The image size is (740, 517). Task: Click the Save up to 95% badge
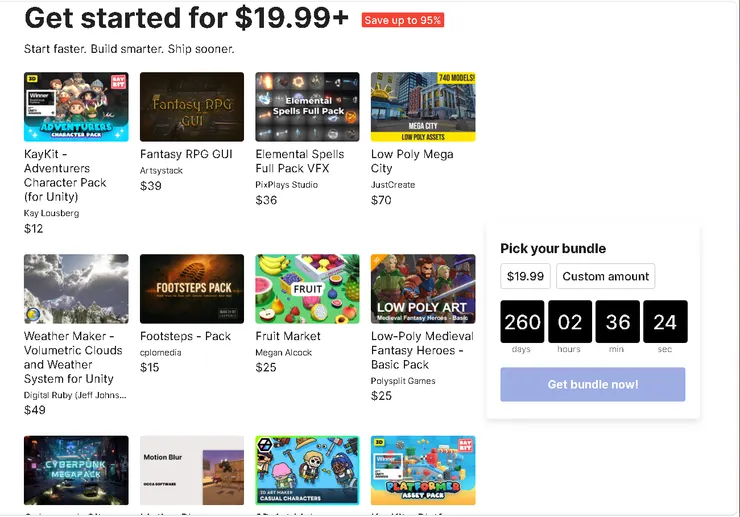(403, 20)
